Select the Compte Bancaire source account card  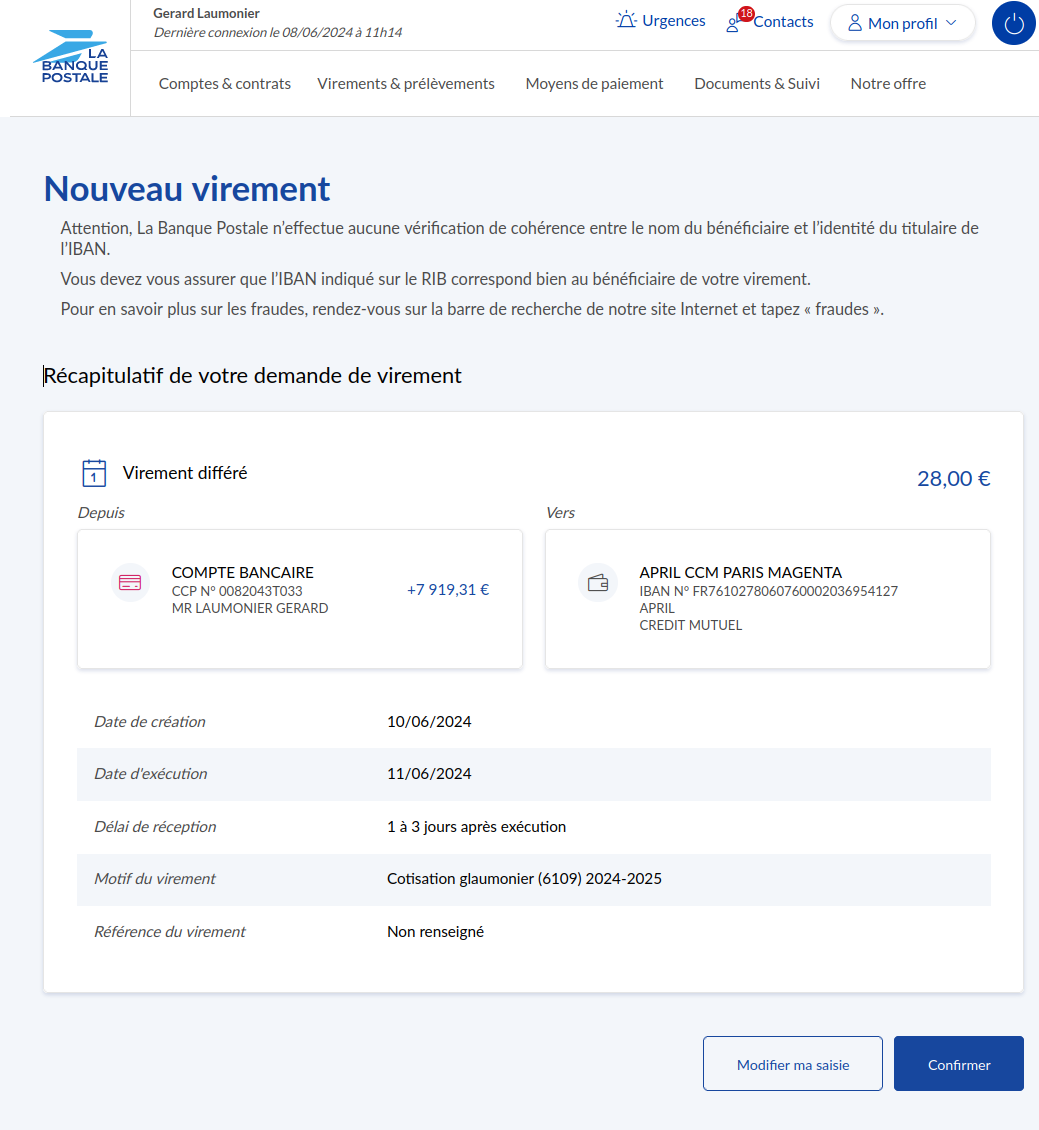300,598
